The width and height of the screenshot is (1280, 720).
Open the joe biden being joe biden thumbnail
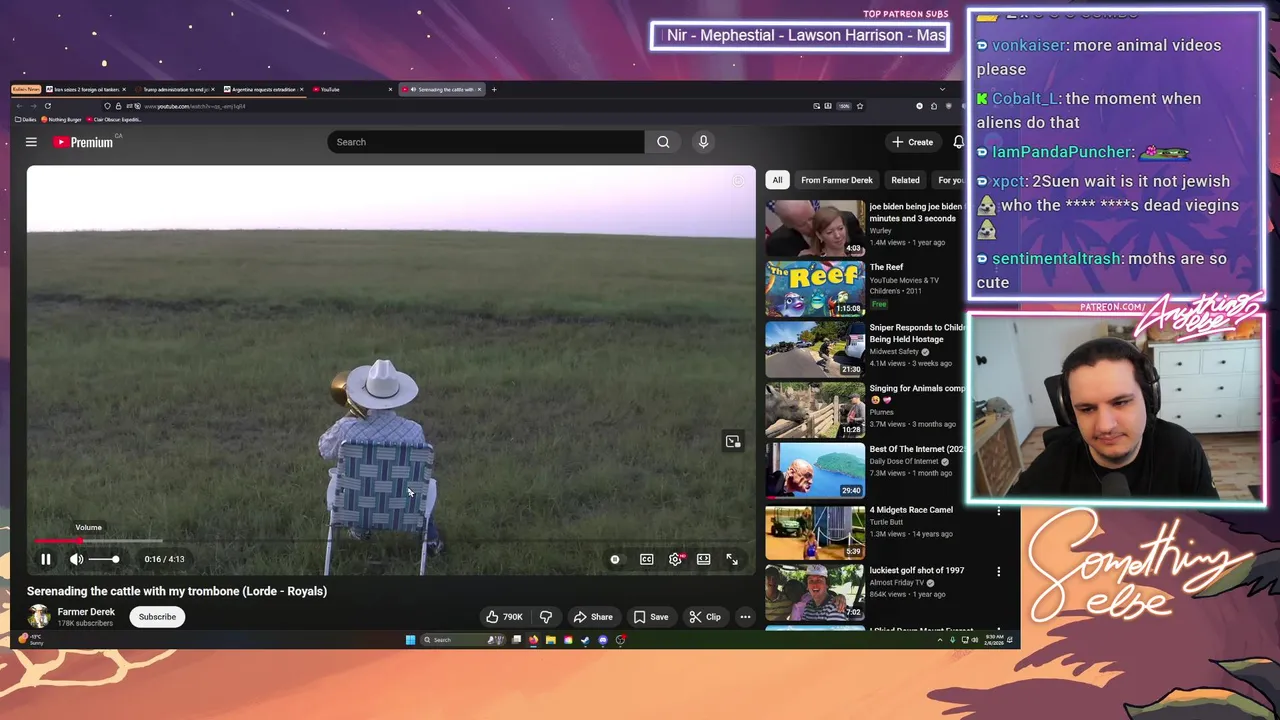(815, 228)
